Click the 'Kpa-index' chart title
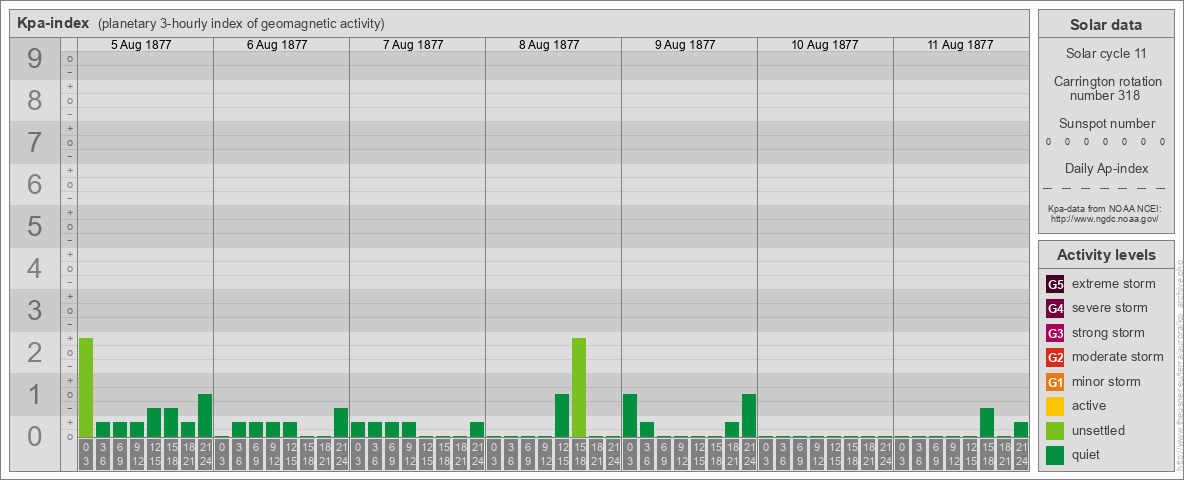The width and height of the screenshot is (1184, 480). pos(54,23)
